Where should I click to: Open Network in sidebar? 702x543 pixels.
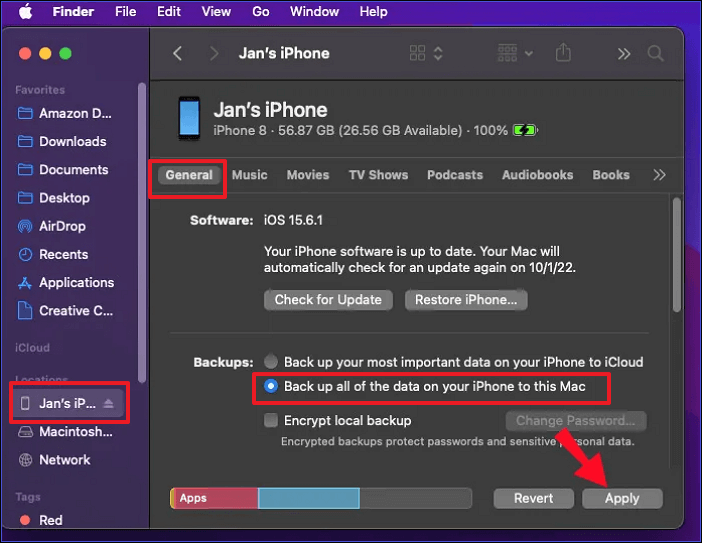click(x=54, y=460)
